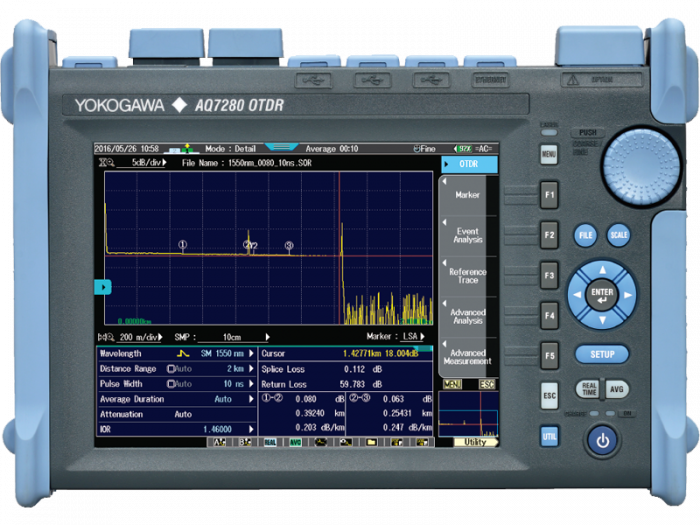Open the Advanced Analysis soft menu
This screenshot has width=700, height=525.
coord(468,317)
